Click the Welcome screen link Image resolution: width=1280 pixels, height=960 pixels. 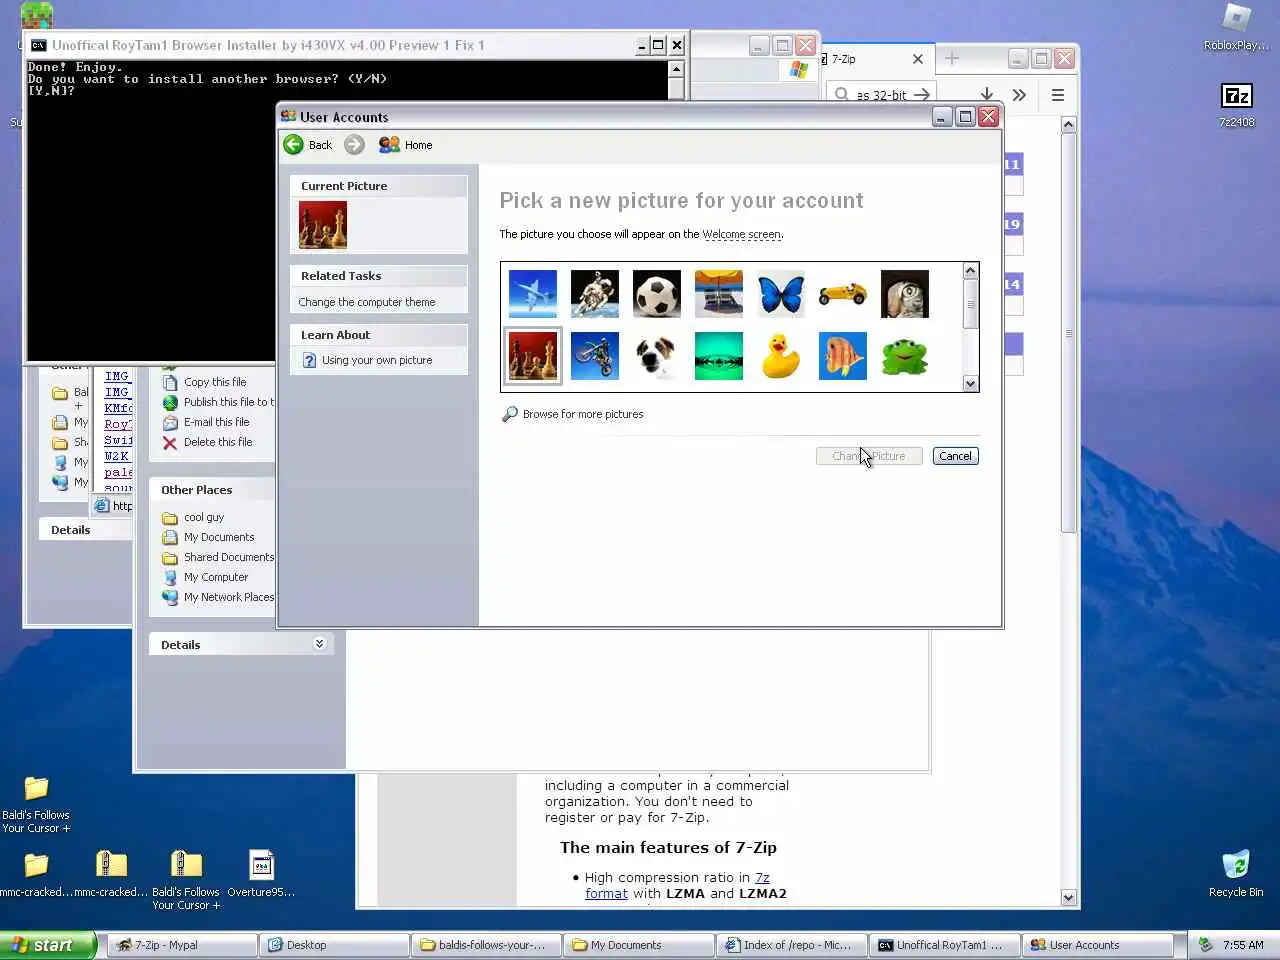741,234
